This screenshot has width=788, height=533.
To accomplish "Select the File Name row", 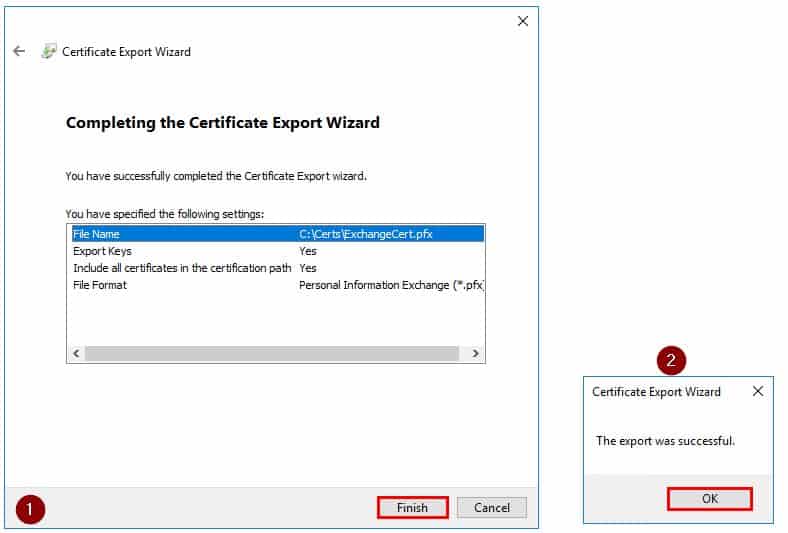I will point(278,234).
